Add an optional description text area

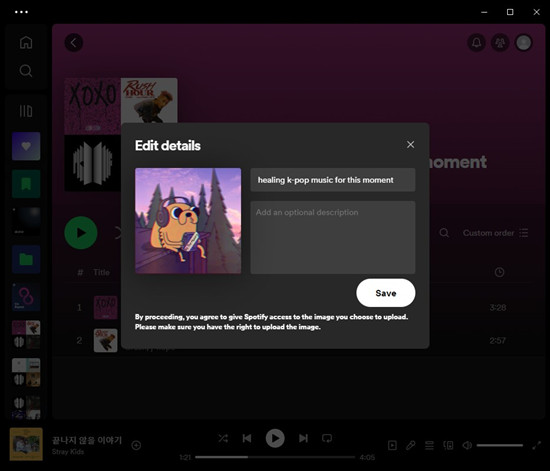pos(333,237)
